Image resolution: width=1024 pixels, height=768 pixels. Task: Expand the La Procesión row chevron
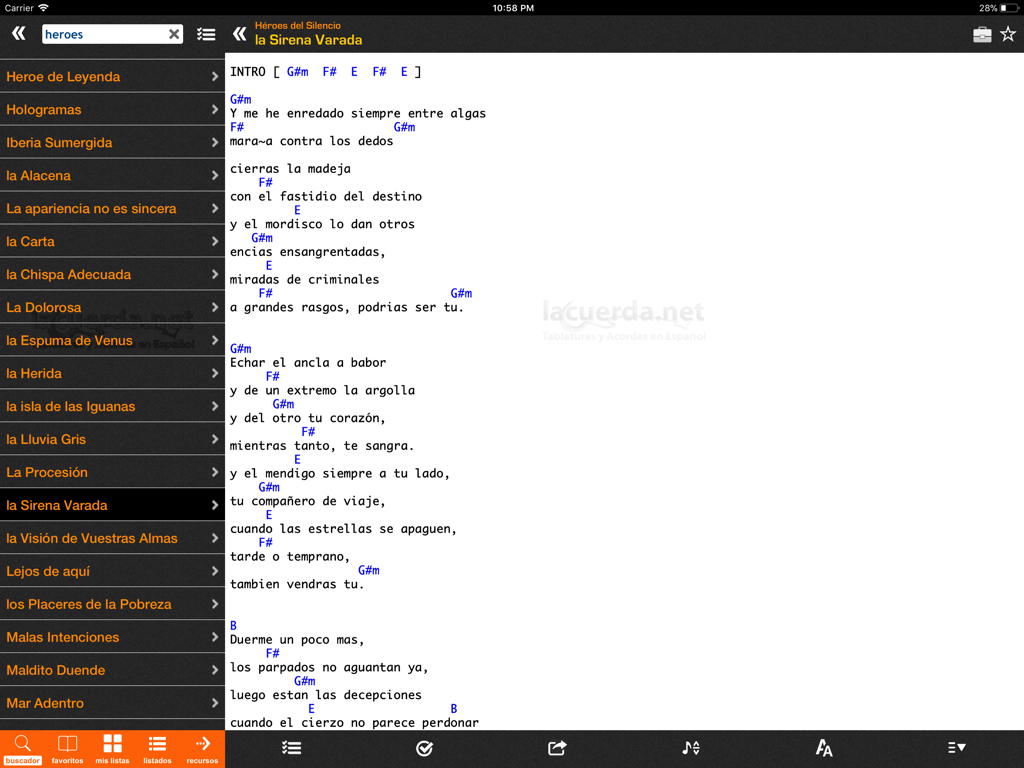pos(215,472)
